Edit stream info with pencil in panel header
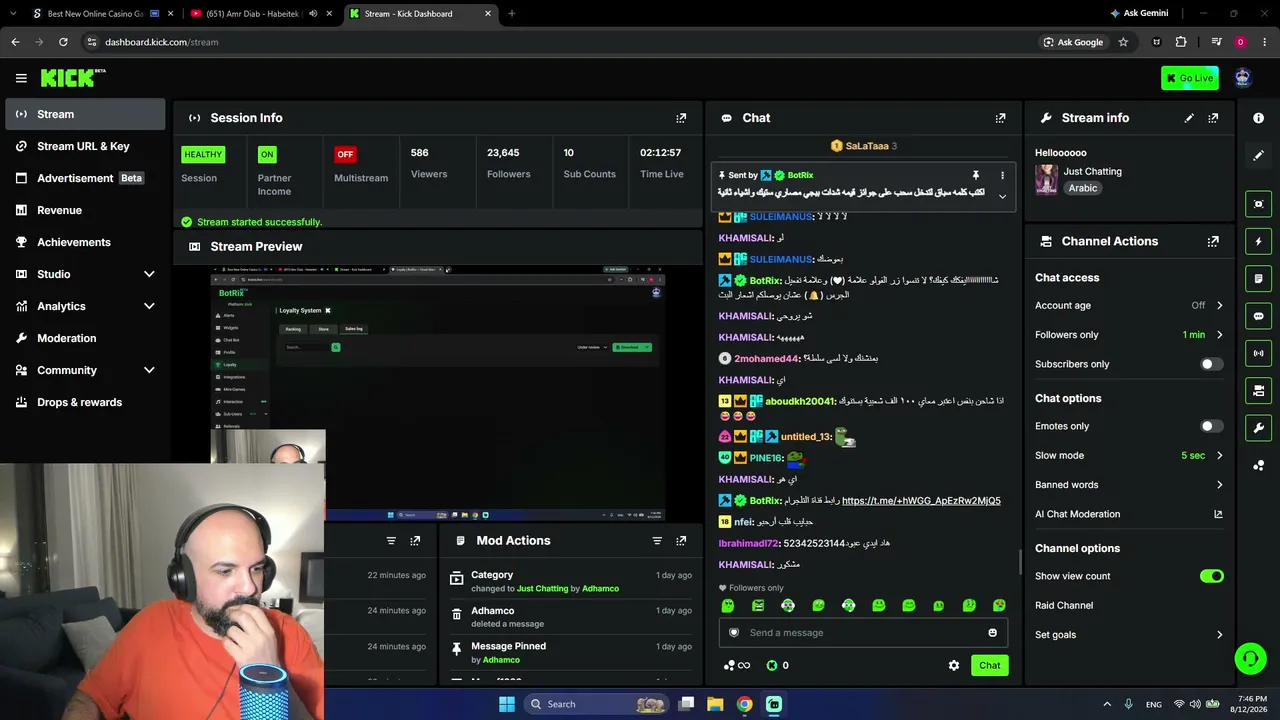The width and height of the screenshot is (1280, 720). point(1189,118)
